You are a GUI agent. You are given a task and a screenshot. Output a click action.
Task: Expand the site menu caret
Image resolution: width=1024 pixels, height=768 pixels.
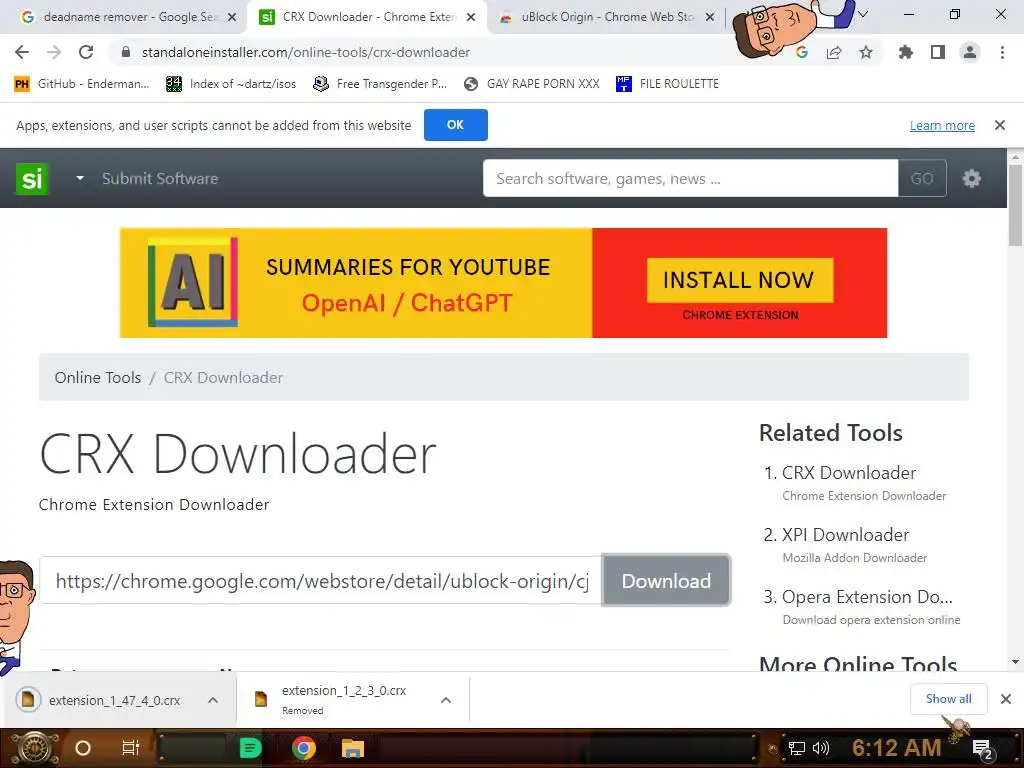80,178
